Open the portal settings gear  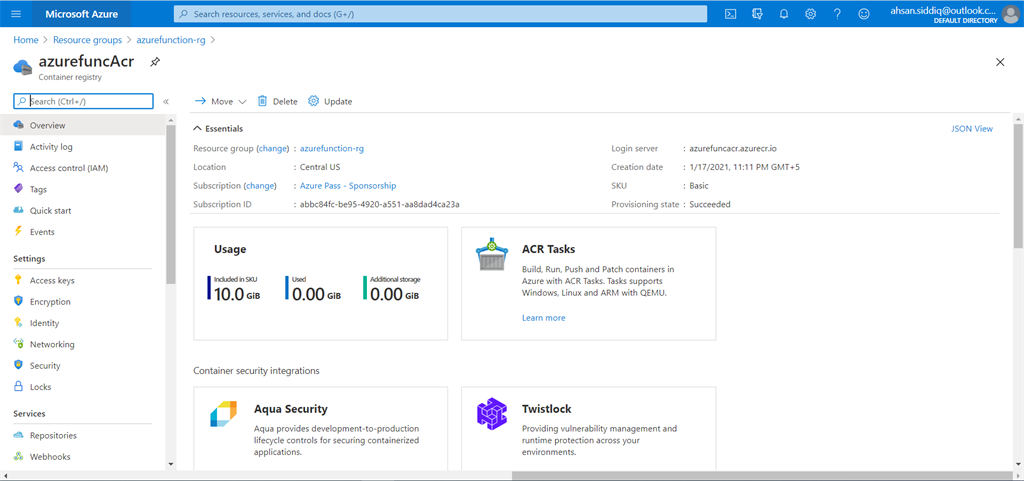pyautogui.click(x=810, y=14)
